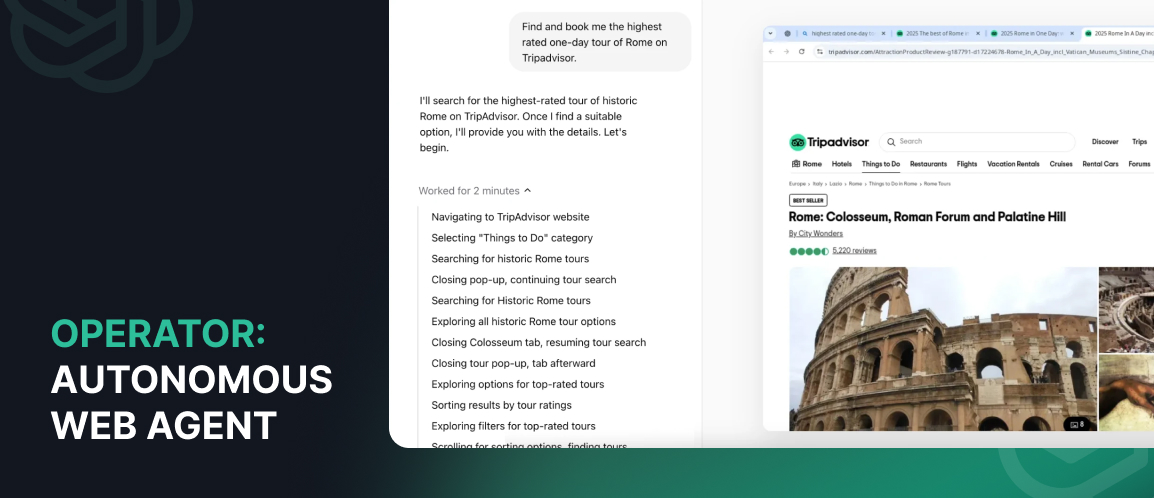Open the browser tab search dropdown arrow
This screenshot has height=498, width=1154.
click(x=771, y=33)
